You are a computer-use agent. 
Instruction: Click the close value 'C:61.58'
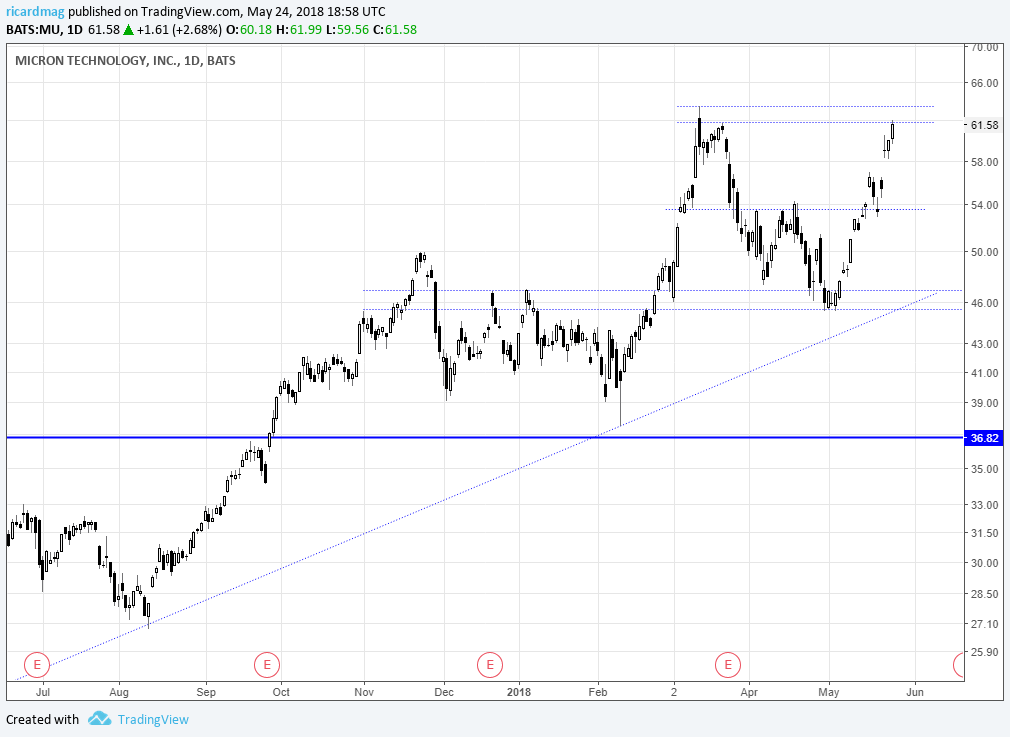395,30
